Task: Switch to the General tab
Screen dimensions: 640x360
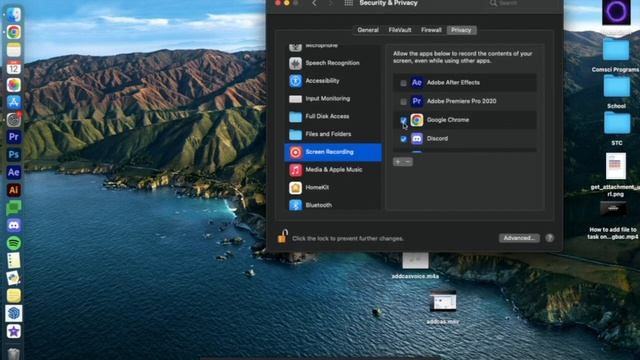Action: [x=368, y=30]
